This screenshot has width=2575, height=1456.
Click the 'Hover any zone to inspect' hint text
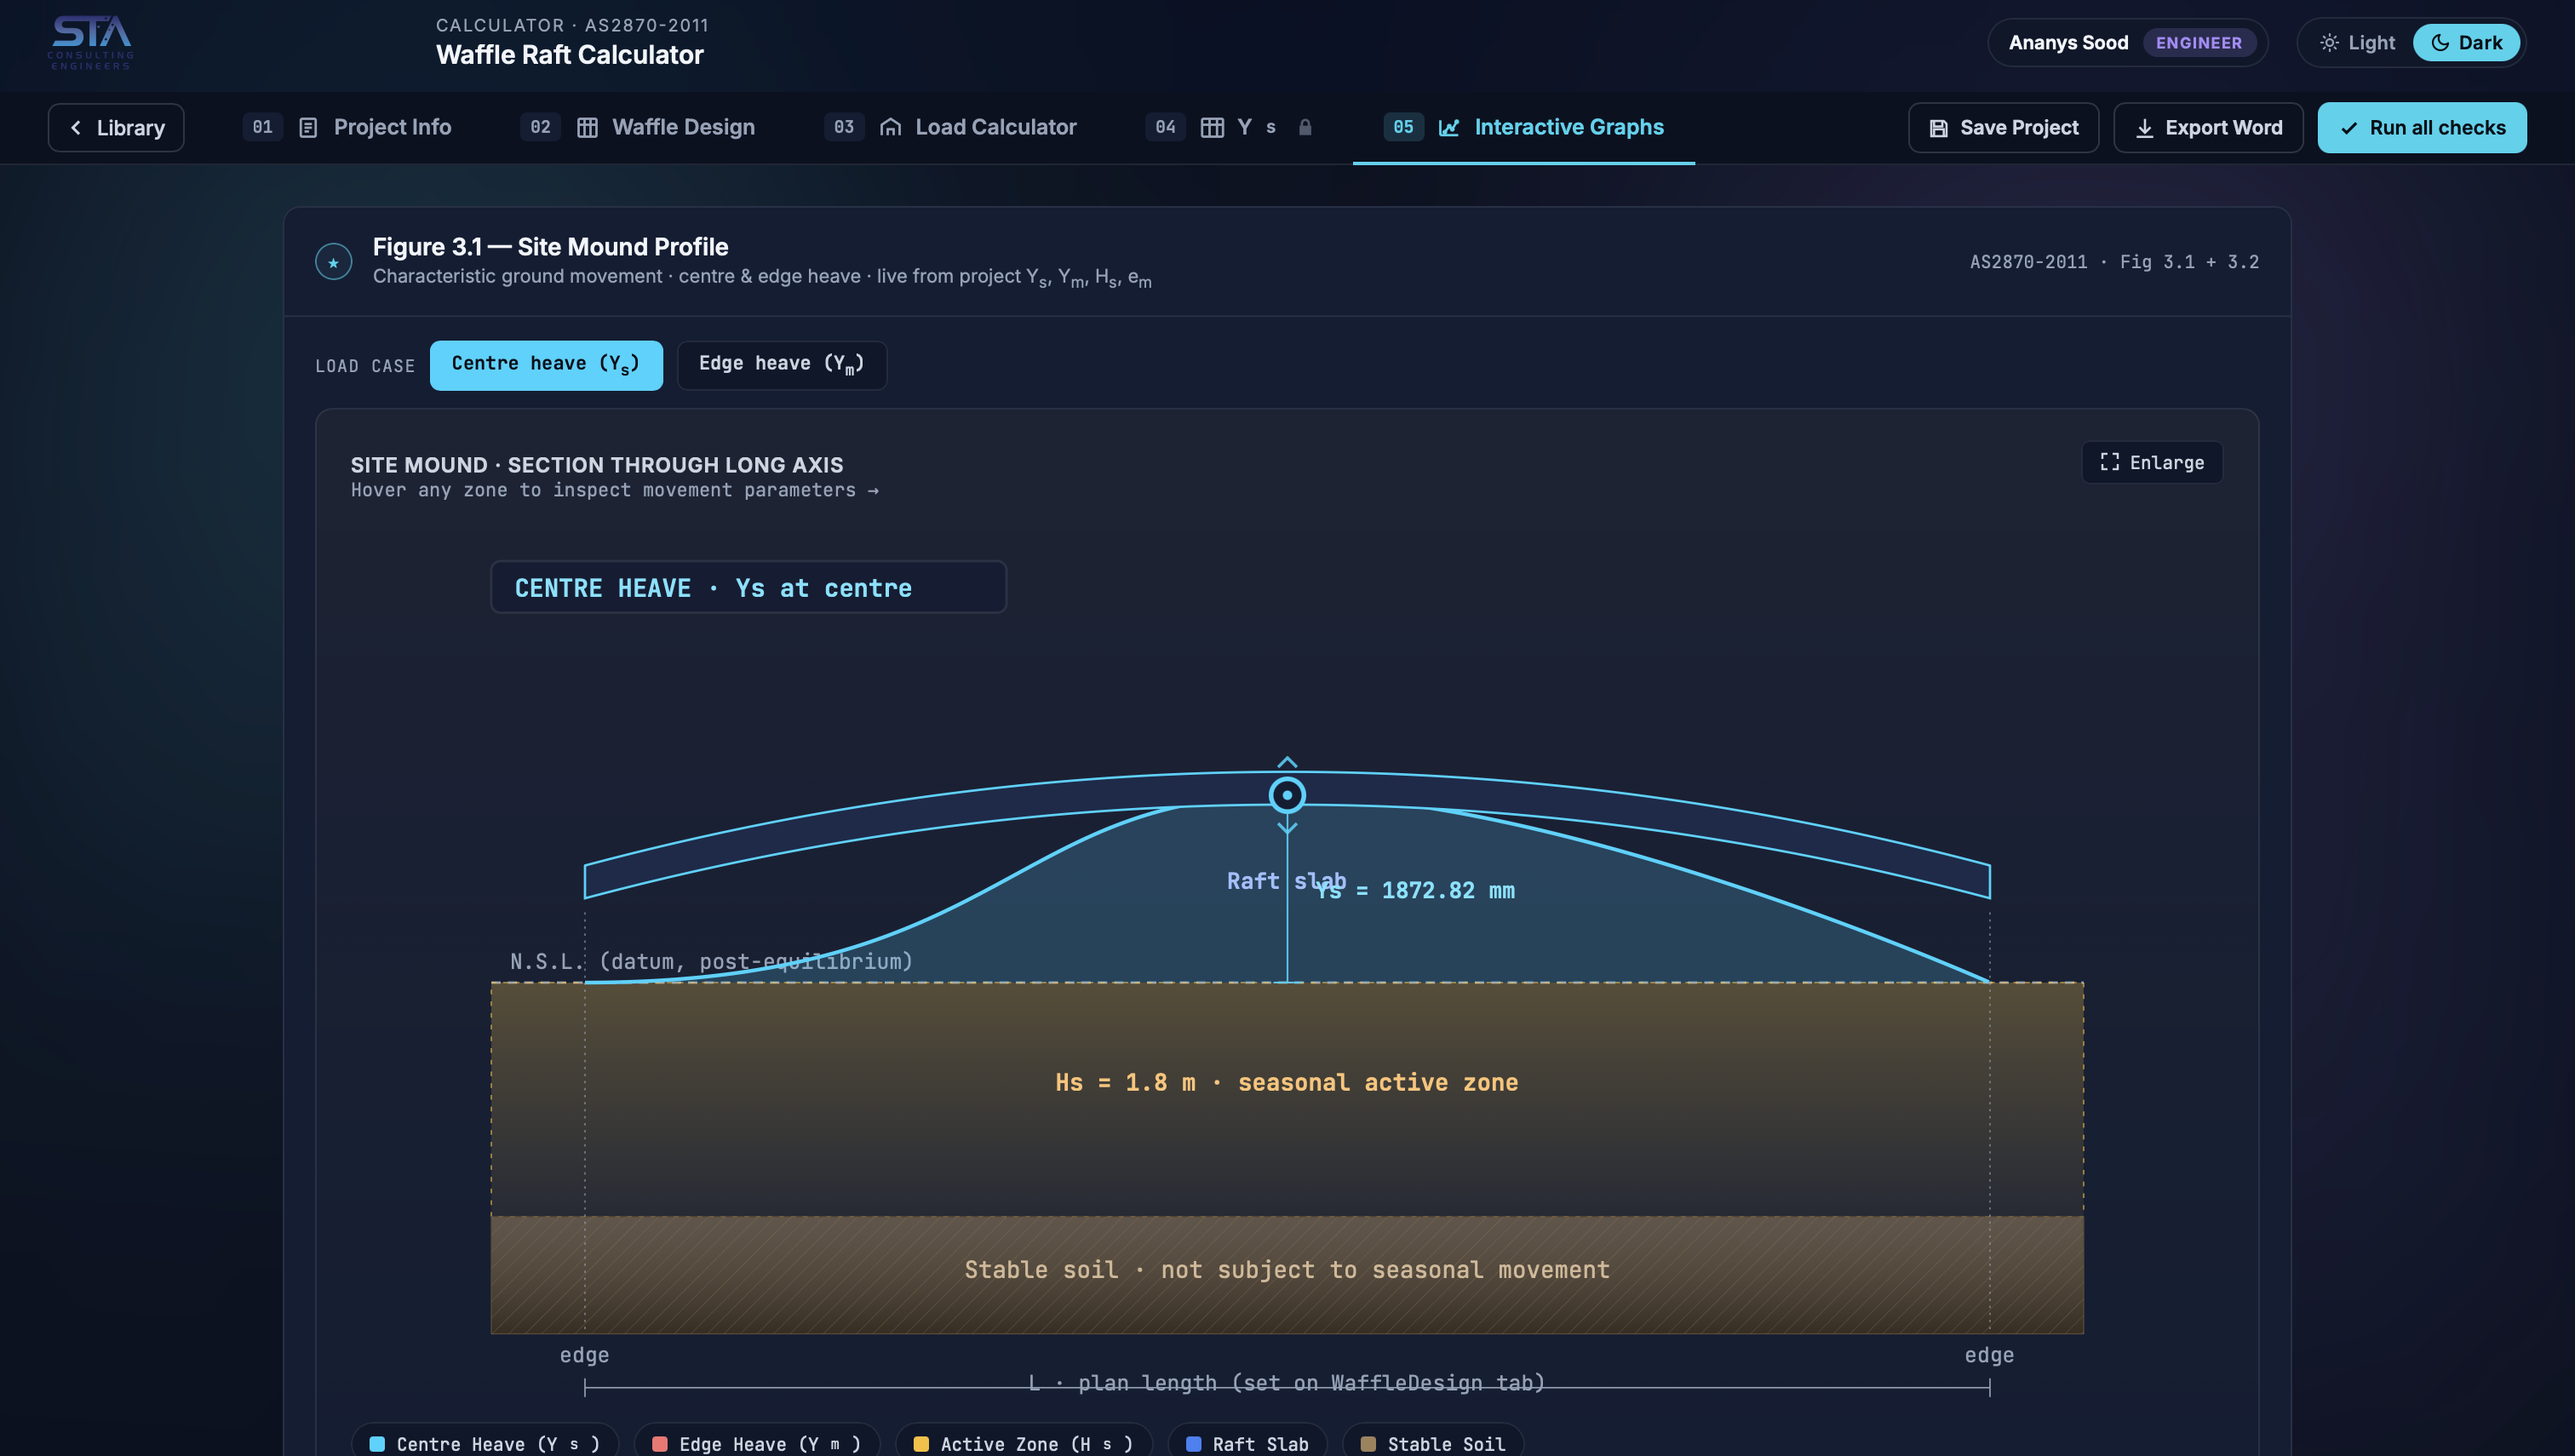614,490
